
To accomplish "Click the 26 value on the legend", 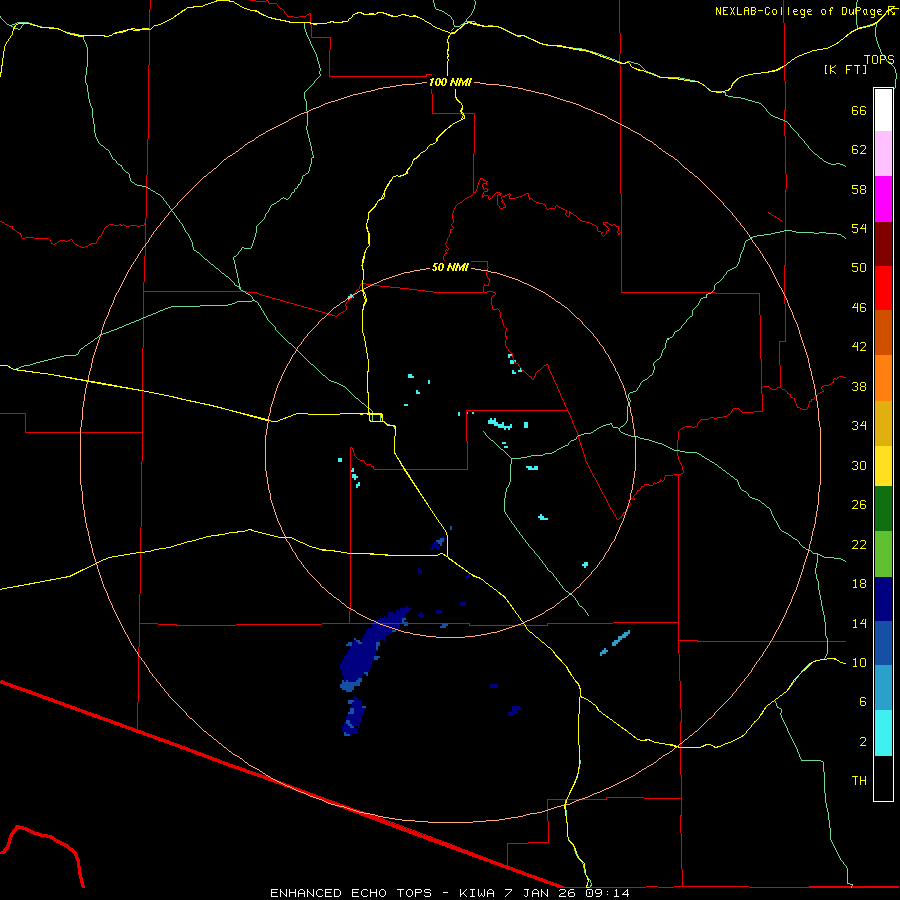I will point(859,505).
